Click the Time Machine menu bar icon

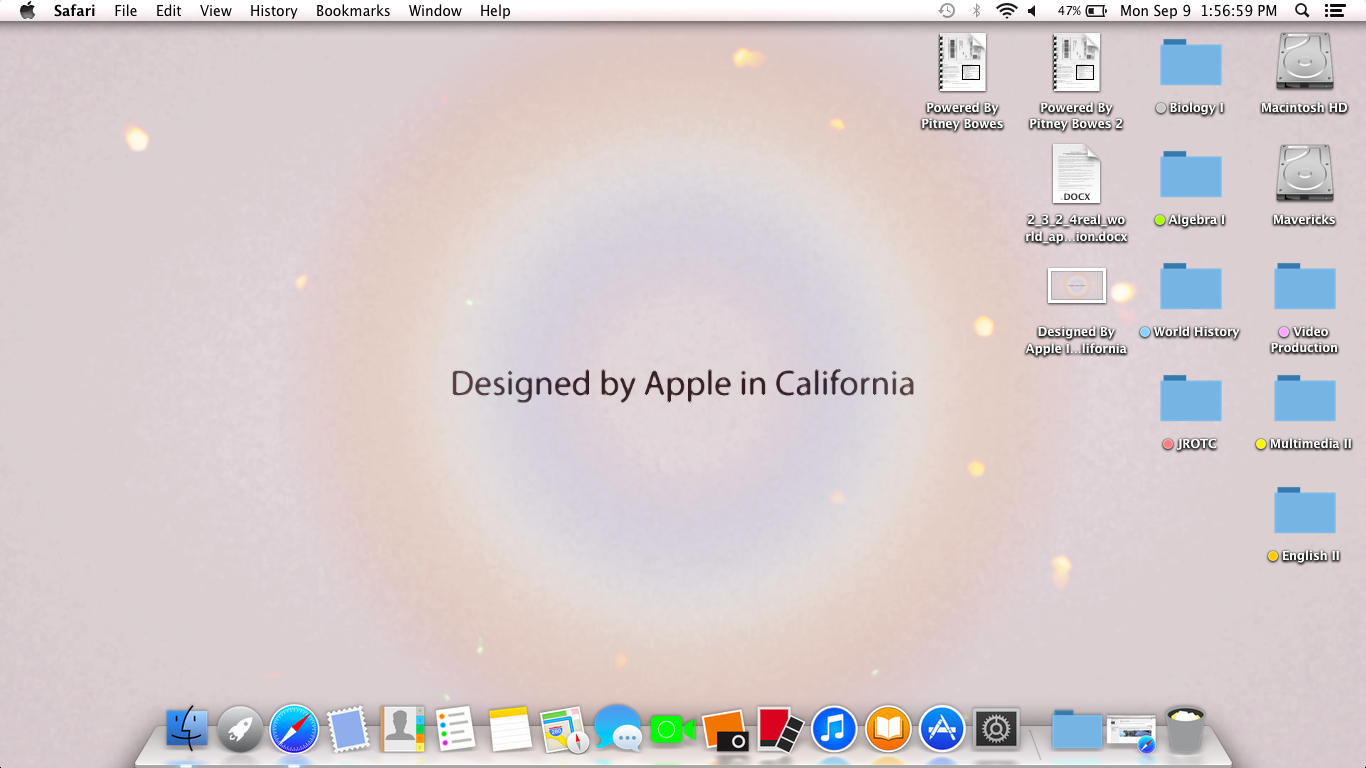[946, 11]
